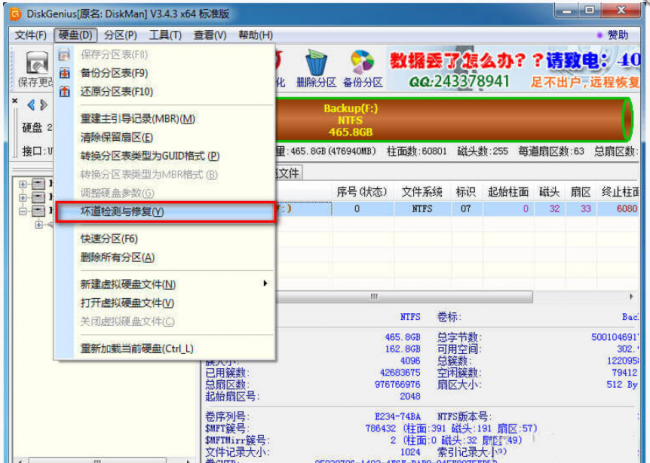Click the 备份分区 colorful icon
The width and height of the screenshot is (650, 463).
tap(363, 68)
